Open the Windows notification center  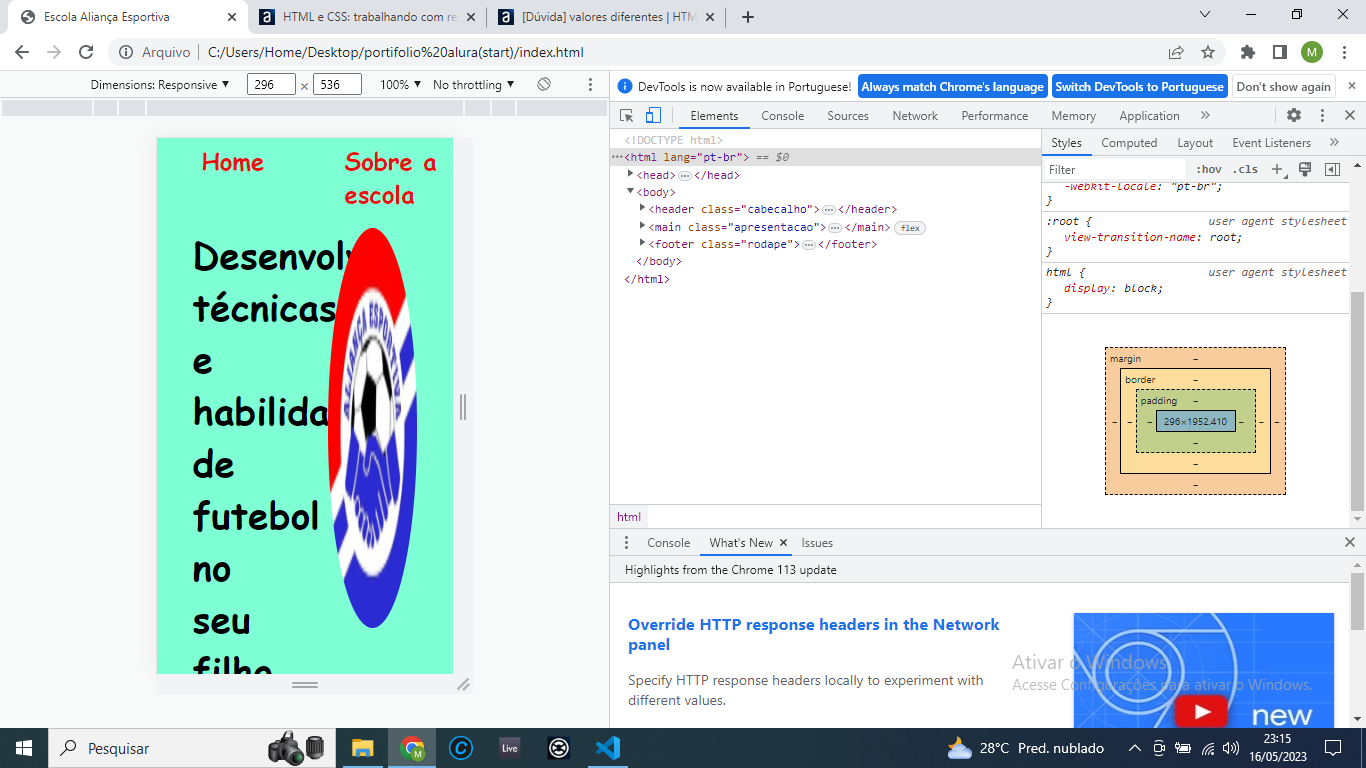[1333, 748]
